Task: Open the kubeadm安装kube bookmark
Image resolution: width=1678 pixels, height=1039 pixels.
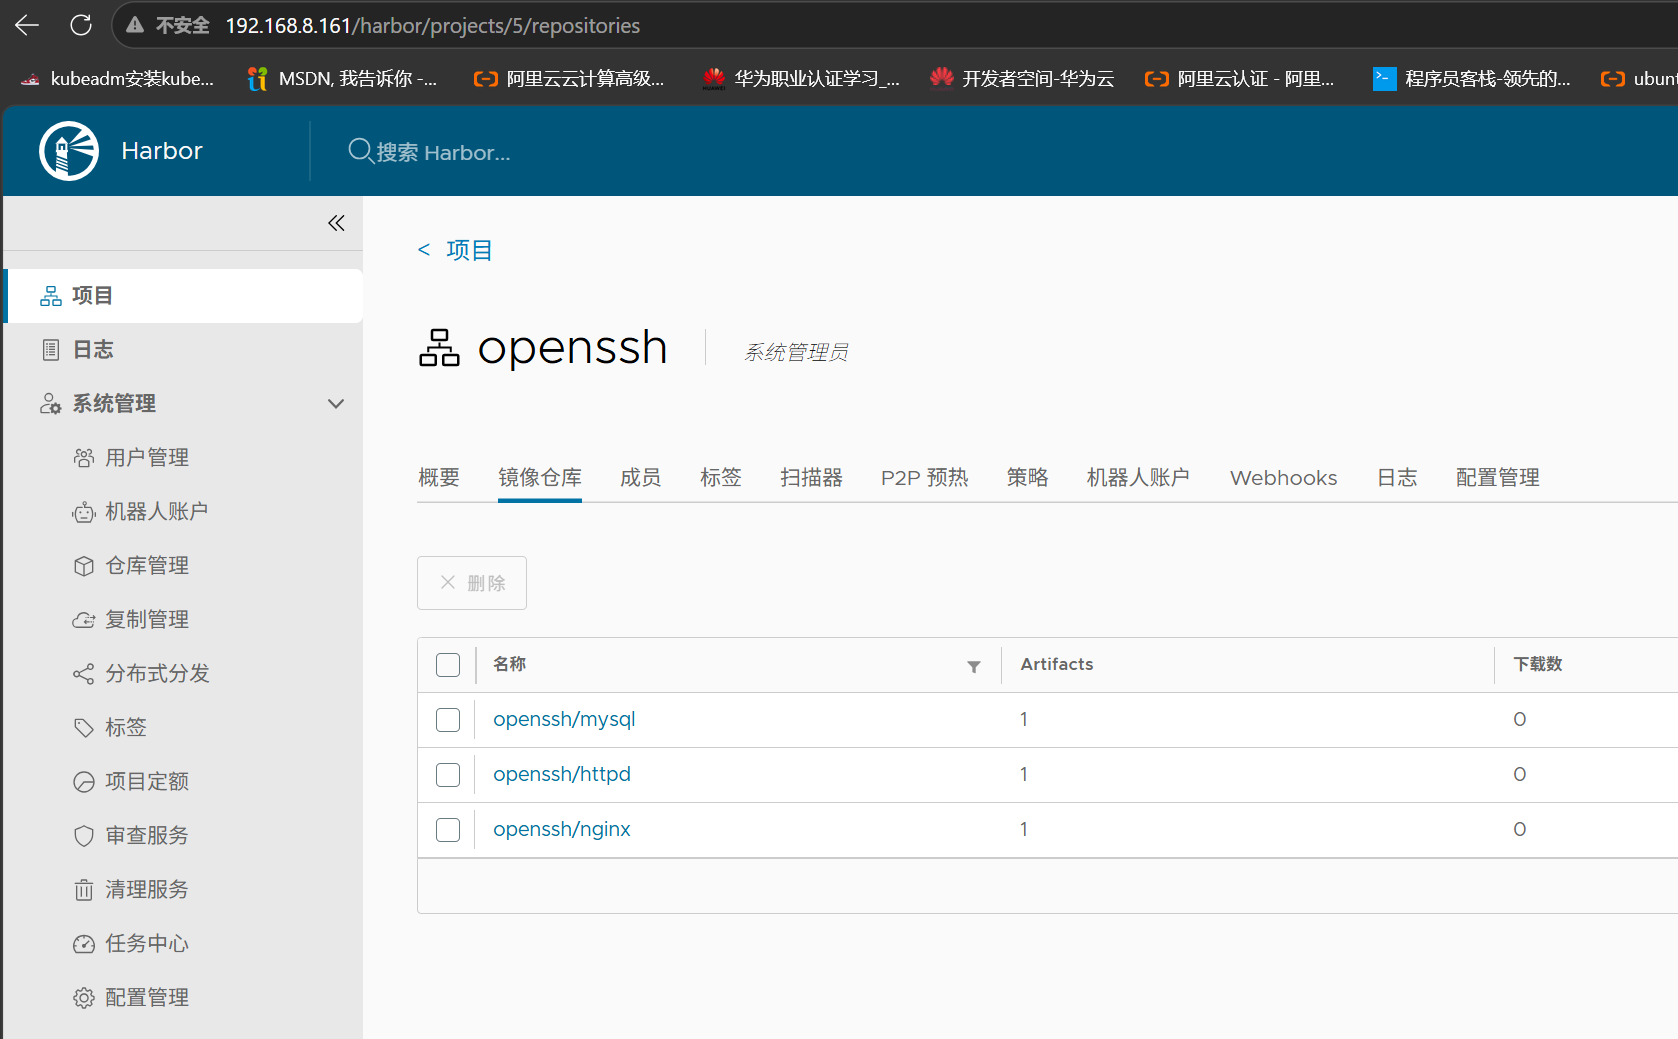Action: [x=117, y=78]
